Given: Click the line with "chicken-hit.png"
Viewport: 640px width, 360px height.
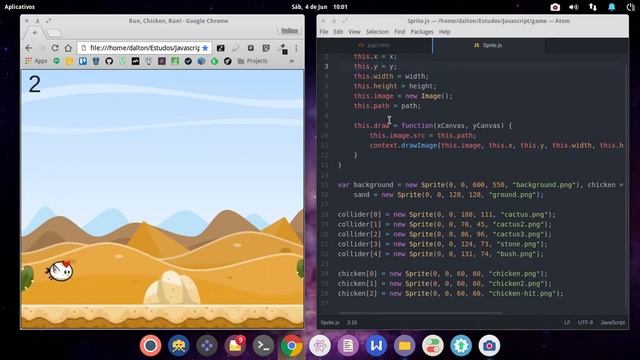Looking at the screenshot, I should coord(450,293).
